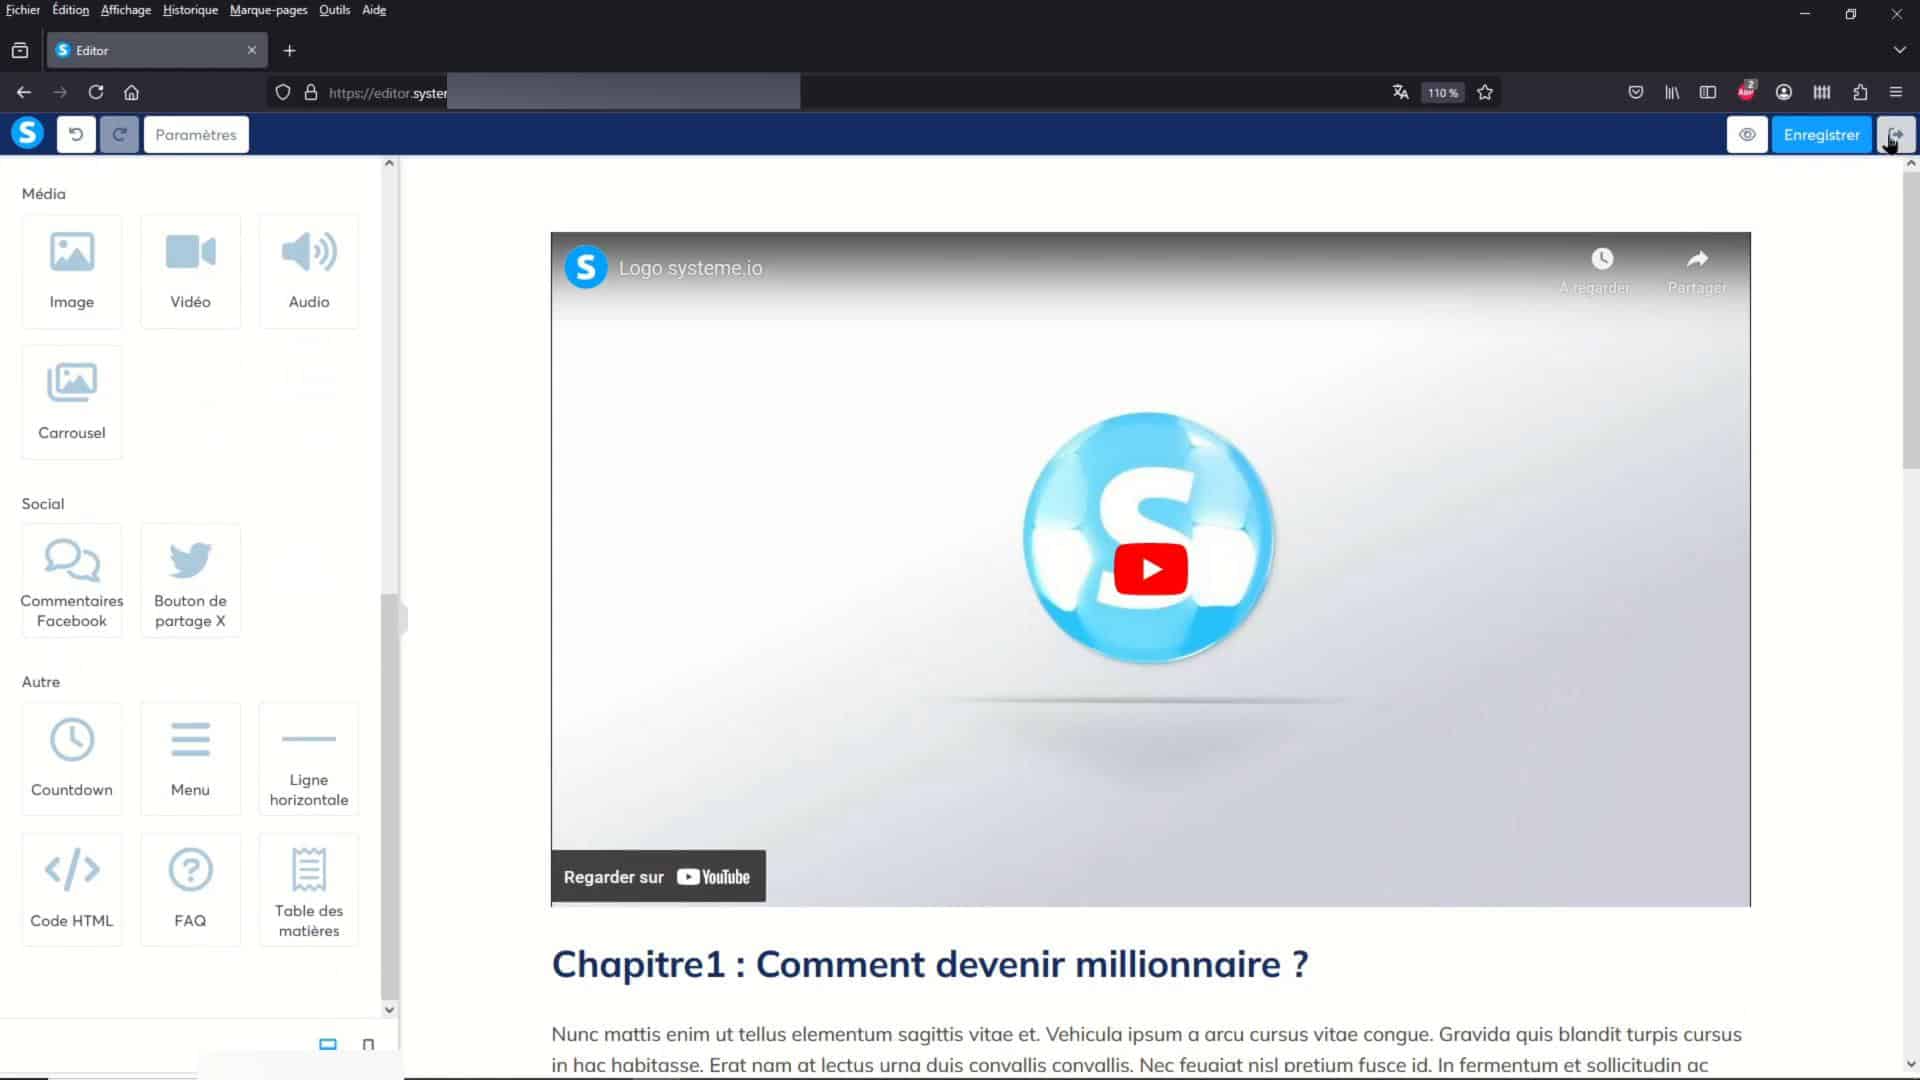Screen dimensions: 1920x1080
Task: Add Bouton de partage X element
Action: (x=190, y=580)
